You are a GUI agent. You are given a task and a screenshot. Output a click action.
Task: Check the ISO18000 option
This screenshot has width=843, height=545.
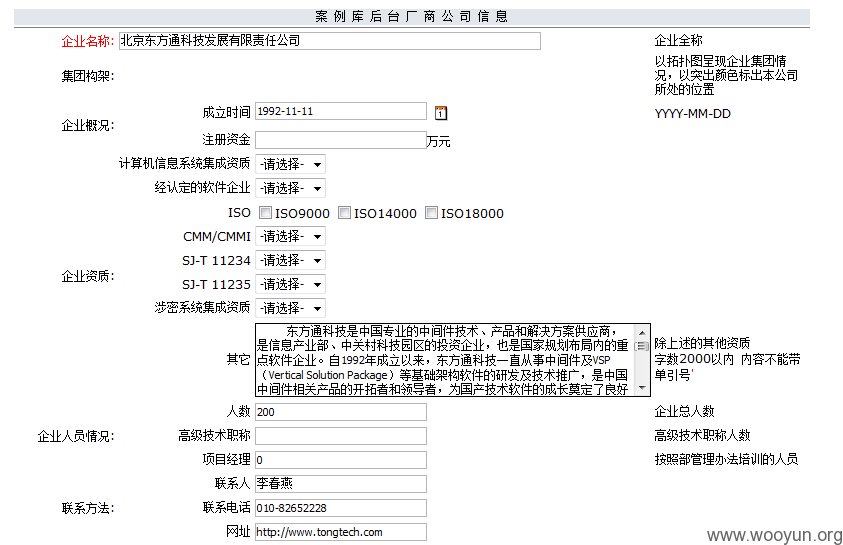[431, 213]
